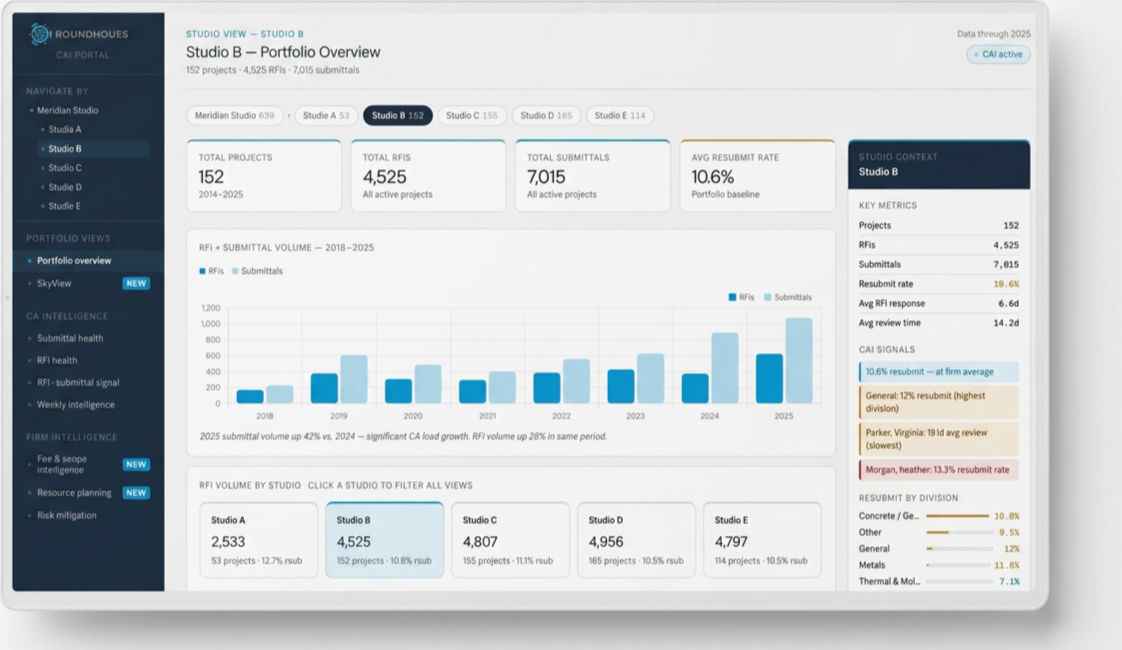The width and height of the screenshot is (1122, 650).
Task: Select Studio E in sidebar
Action: tap(64, 206)
